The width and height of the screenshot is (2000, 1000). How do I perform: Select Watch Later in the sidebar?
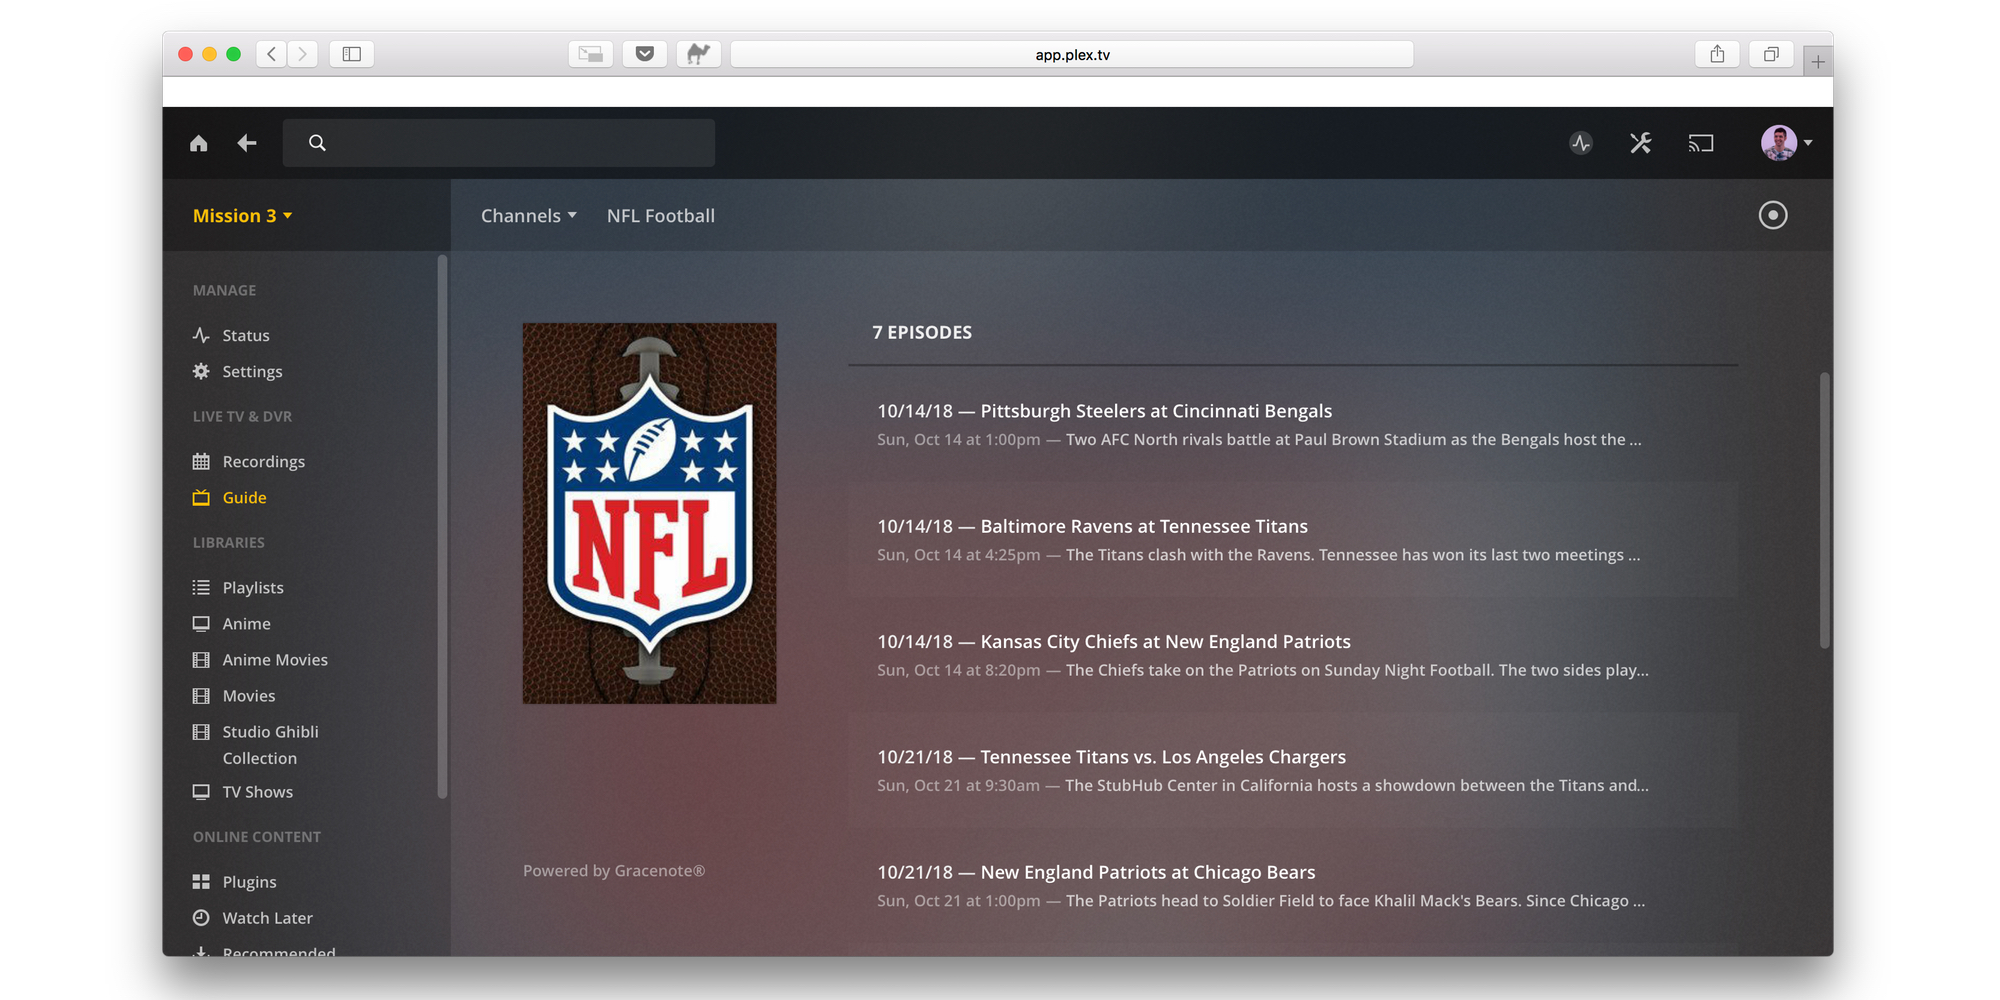[x=266, y=917]
